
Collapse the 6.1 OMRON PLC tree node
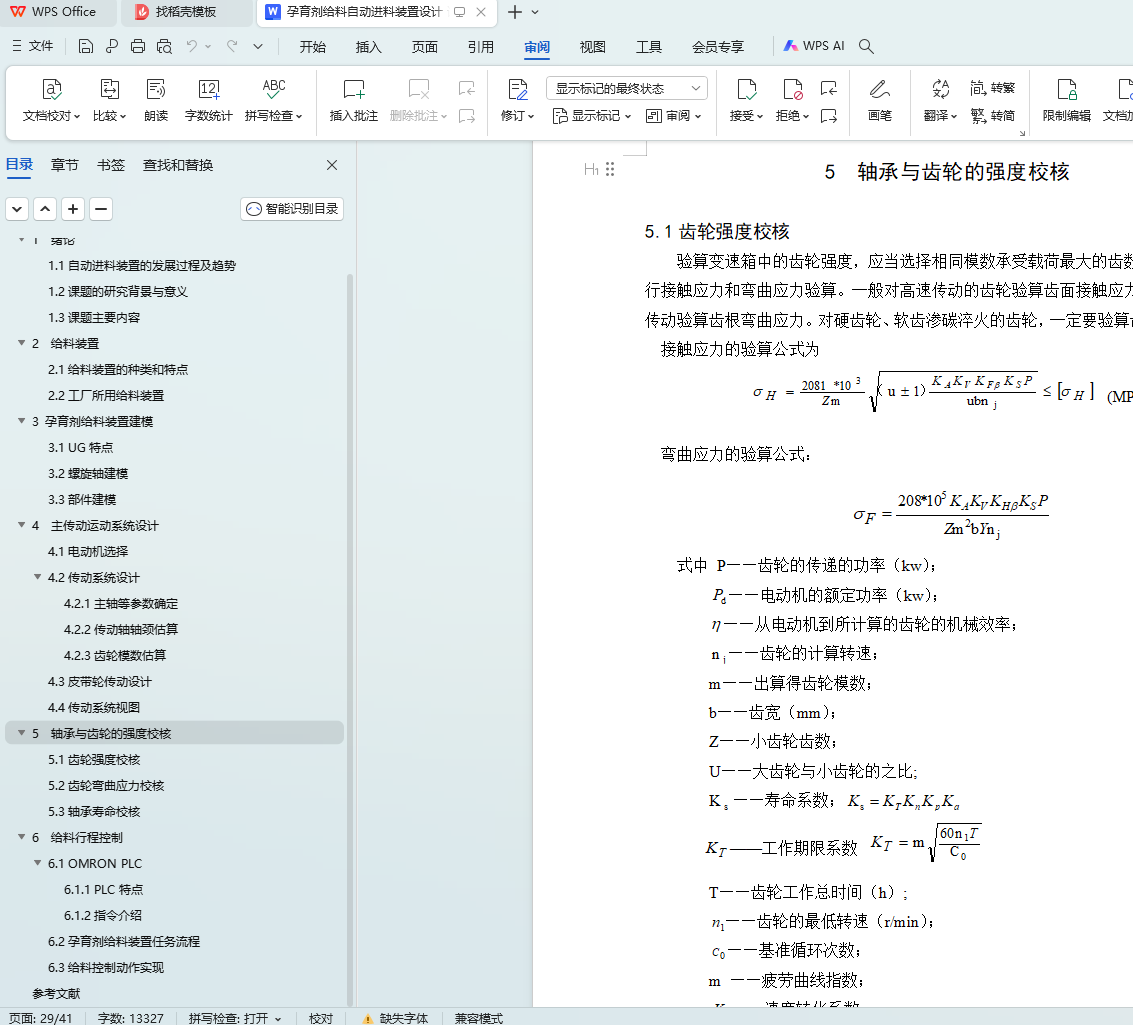[x=38, y=862]
